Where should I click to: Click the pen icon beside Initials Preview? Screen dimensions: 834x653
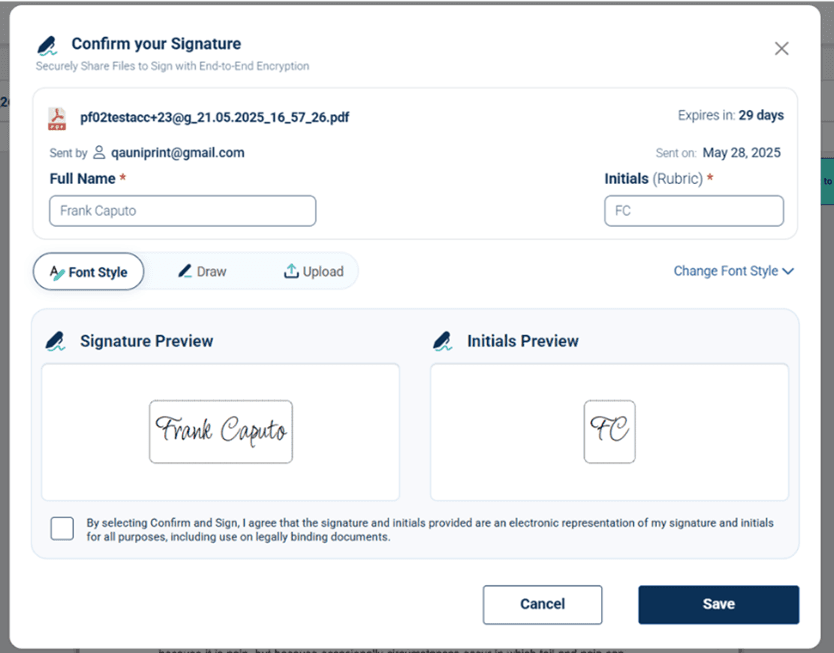[x=443, y=341]
